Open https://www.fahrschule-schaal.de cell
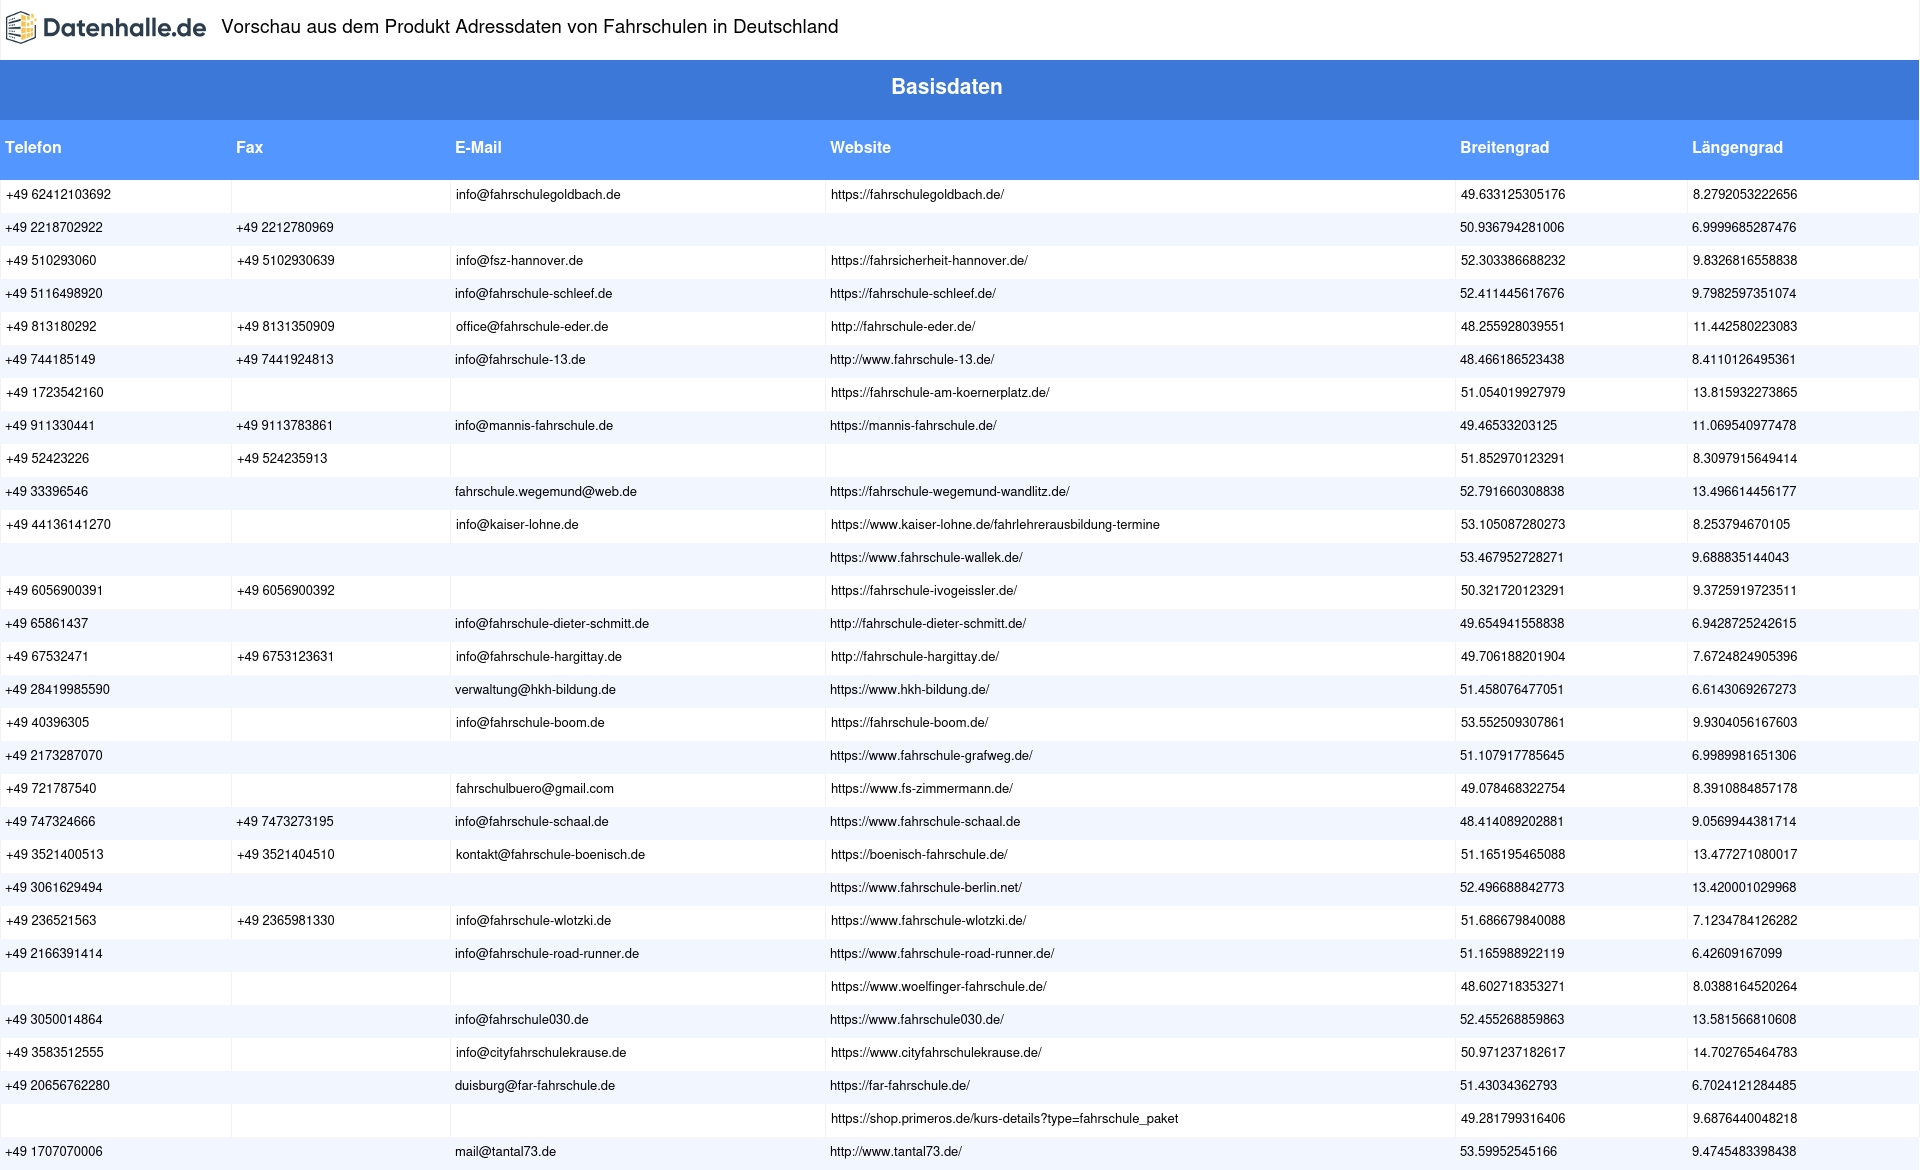 point(925,822)
